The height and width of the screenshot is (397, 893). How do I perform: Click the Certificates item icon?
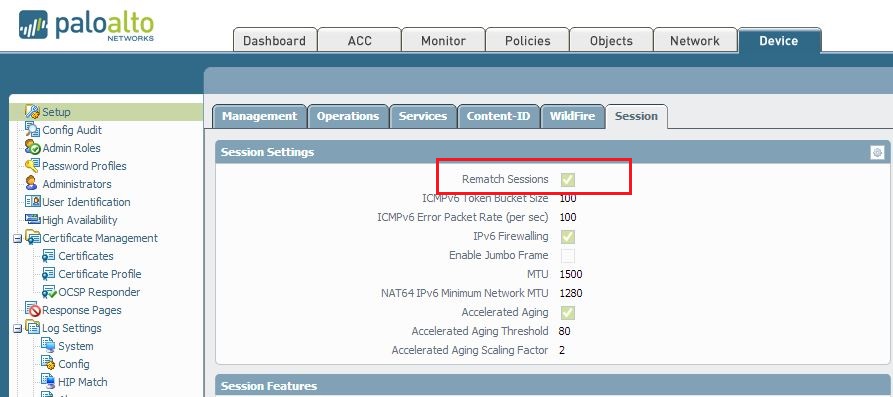click(x=49, y=256)
